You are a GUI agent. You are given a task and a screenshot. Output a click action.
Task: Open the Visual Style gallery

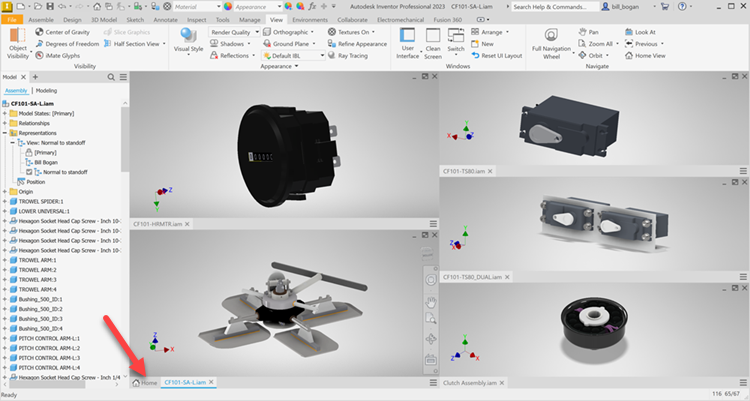click(x=188, y=41)
